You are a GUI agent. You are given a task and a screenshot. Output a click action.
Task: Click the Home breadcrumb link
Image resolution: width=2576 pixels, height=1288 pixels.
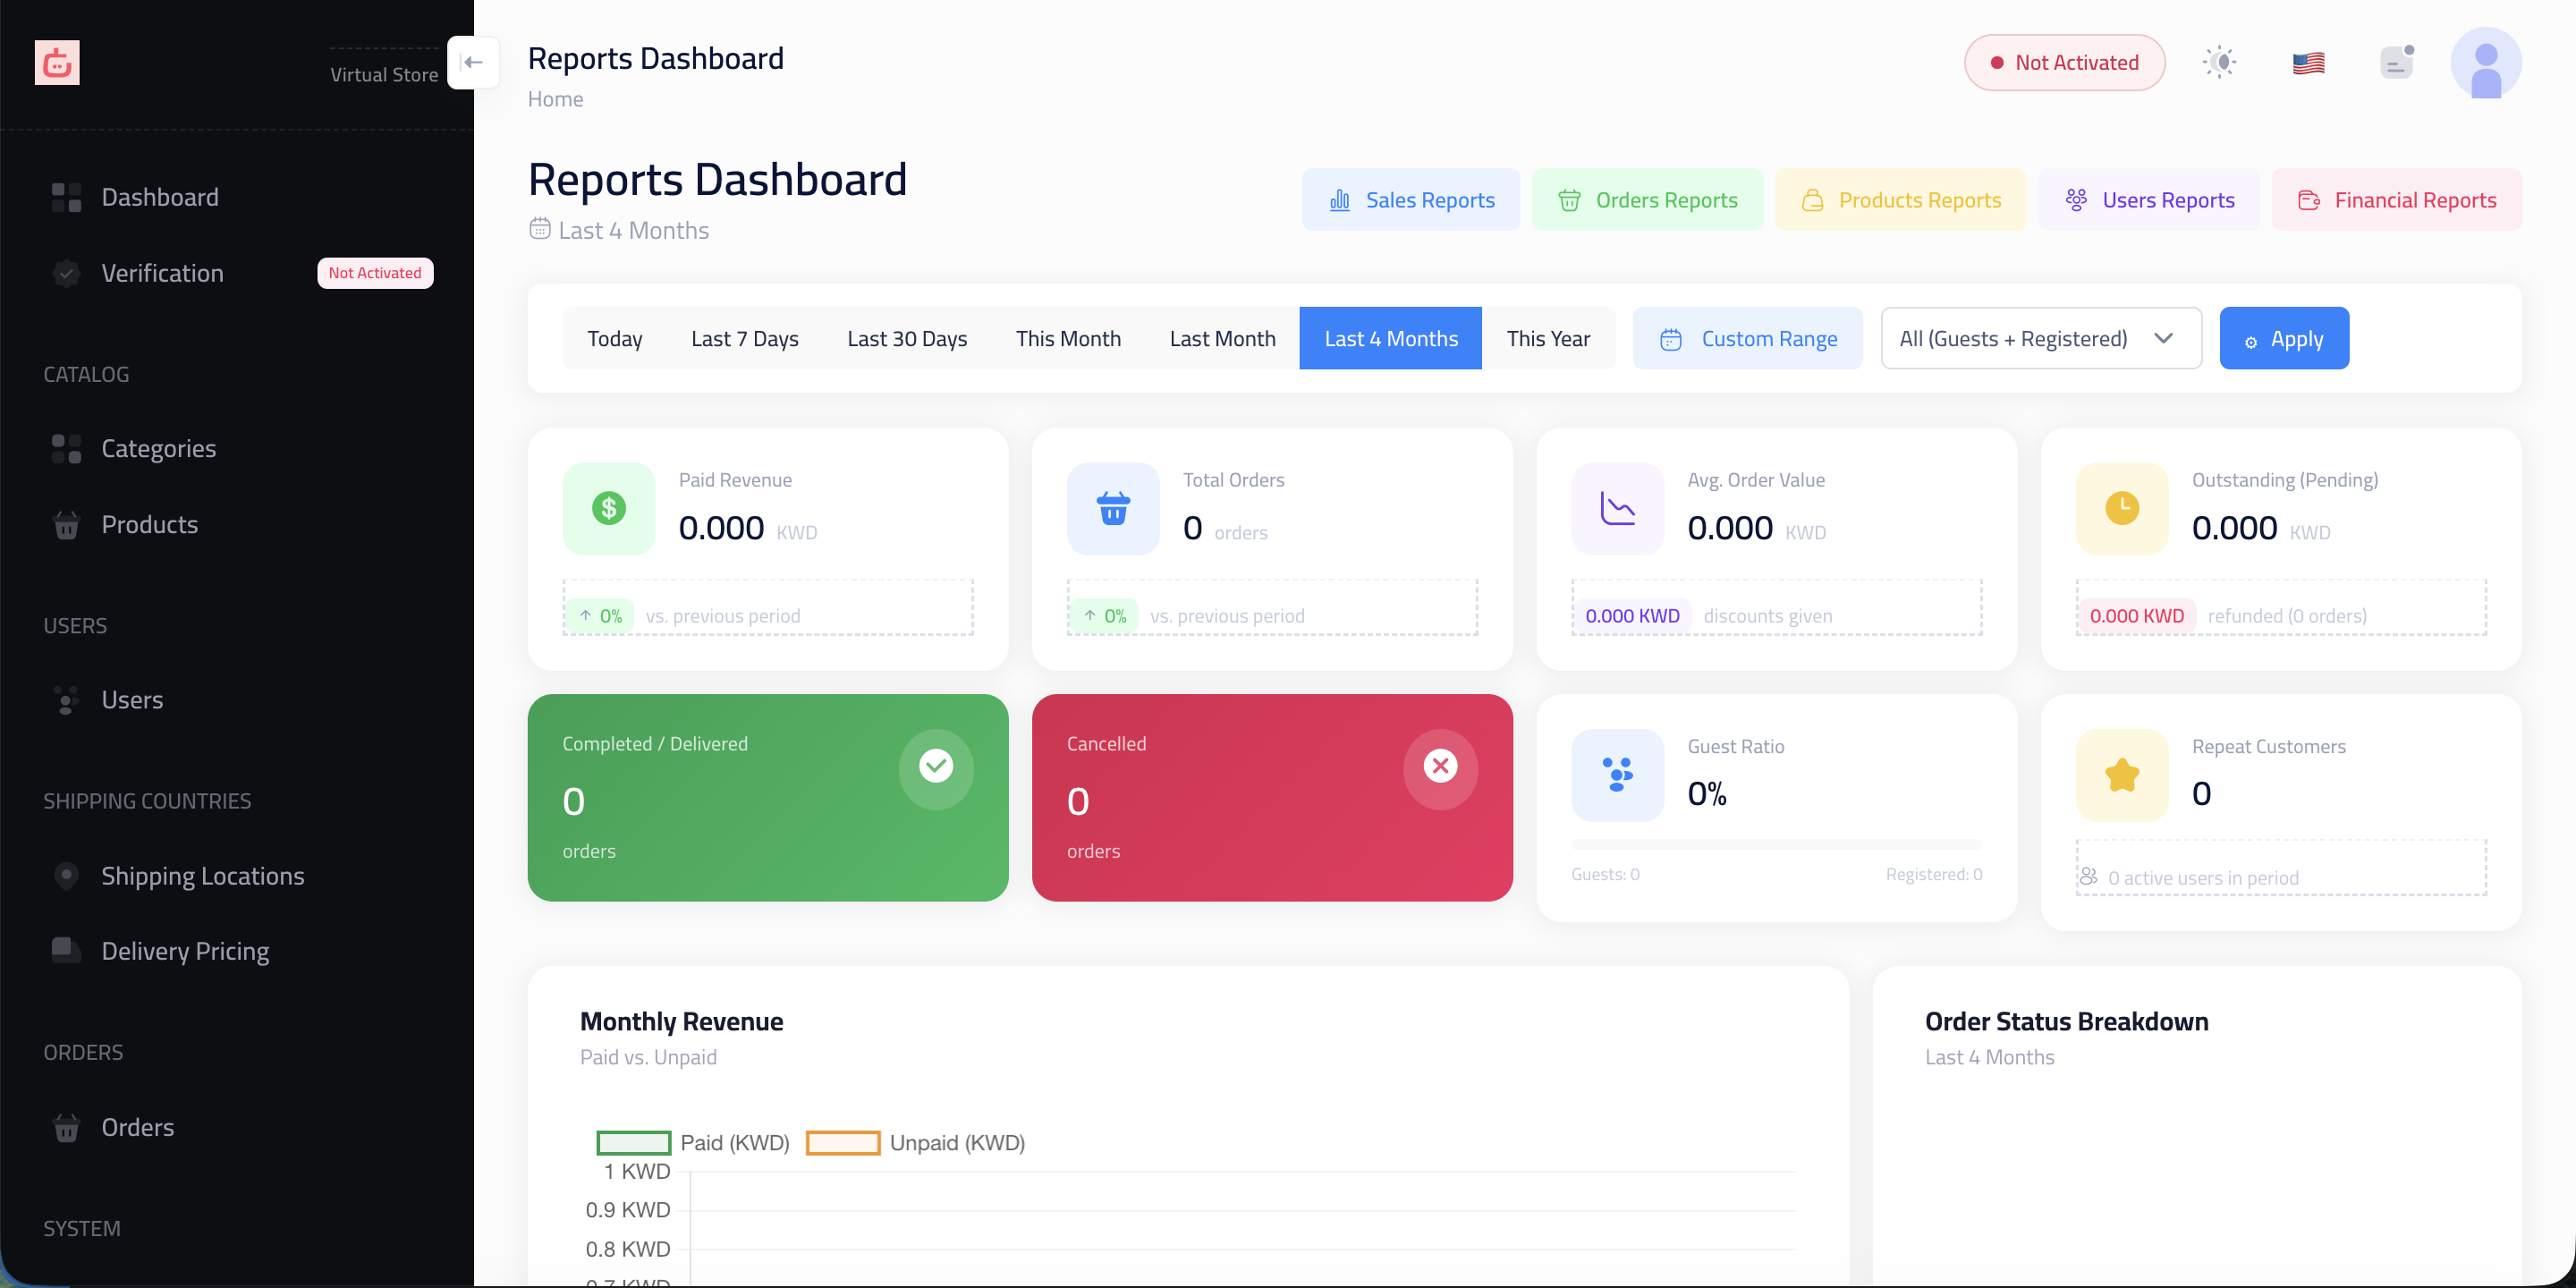(555, 99)
